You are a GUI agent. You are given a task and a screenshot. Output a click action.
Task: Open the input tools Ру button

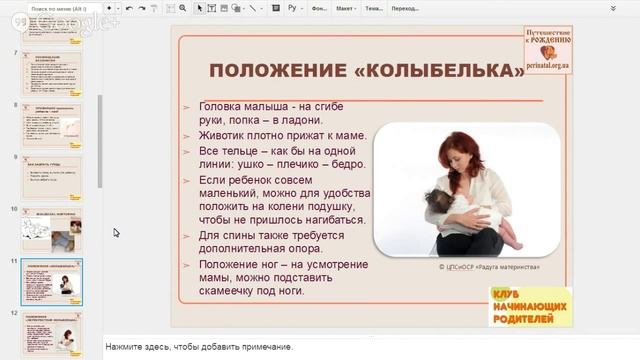(x=292, y=8)
